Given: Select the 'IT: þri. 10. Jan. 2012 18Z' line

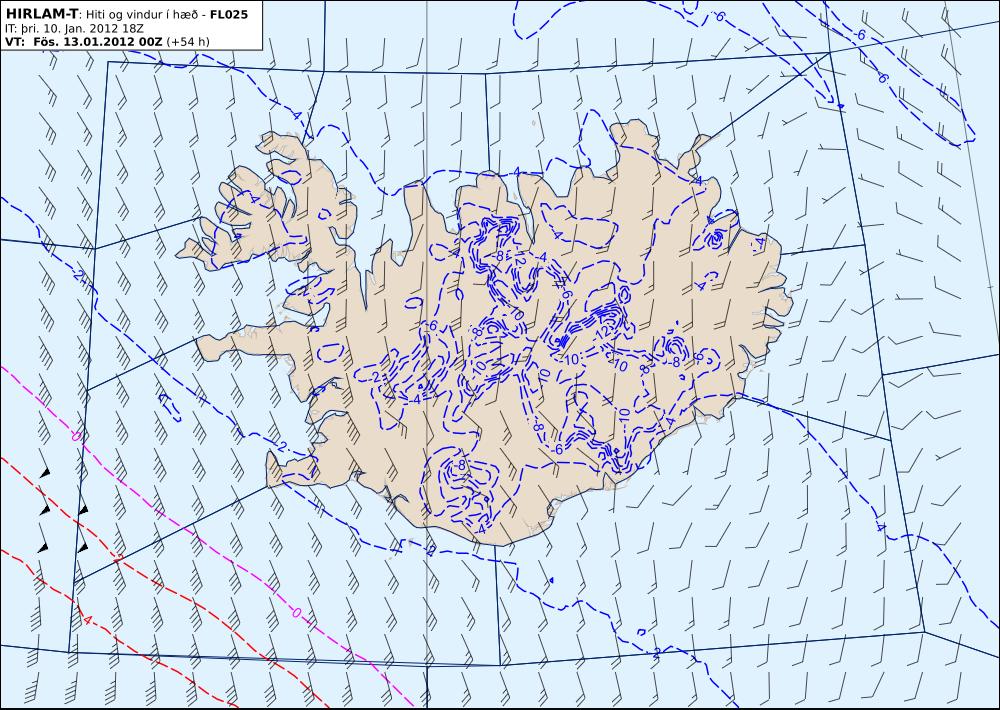Looking at the screenshot, I should (x=74, y=29).
